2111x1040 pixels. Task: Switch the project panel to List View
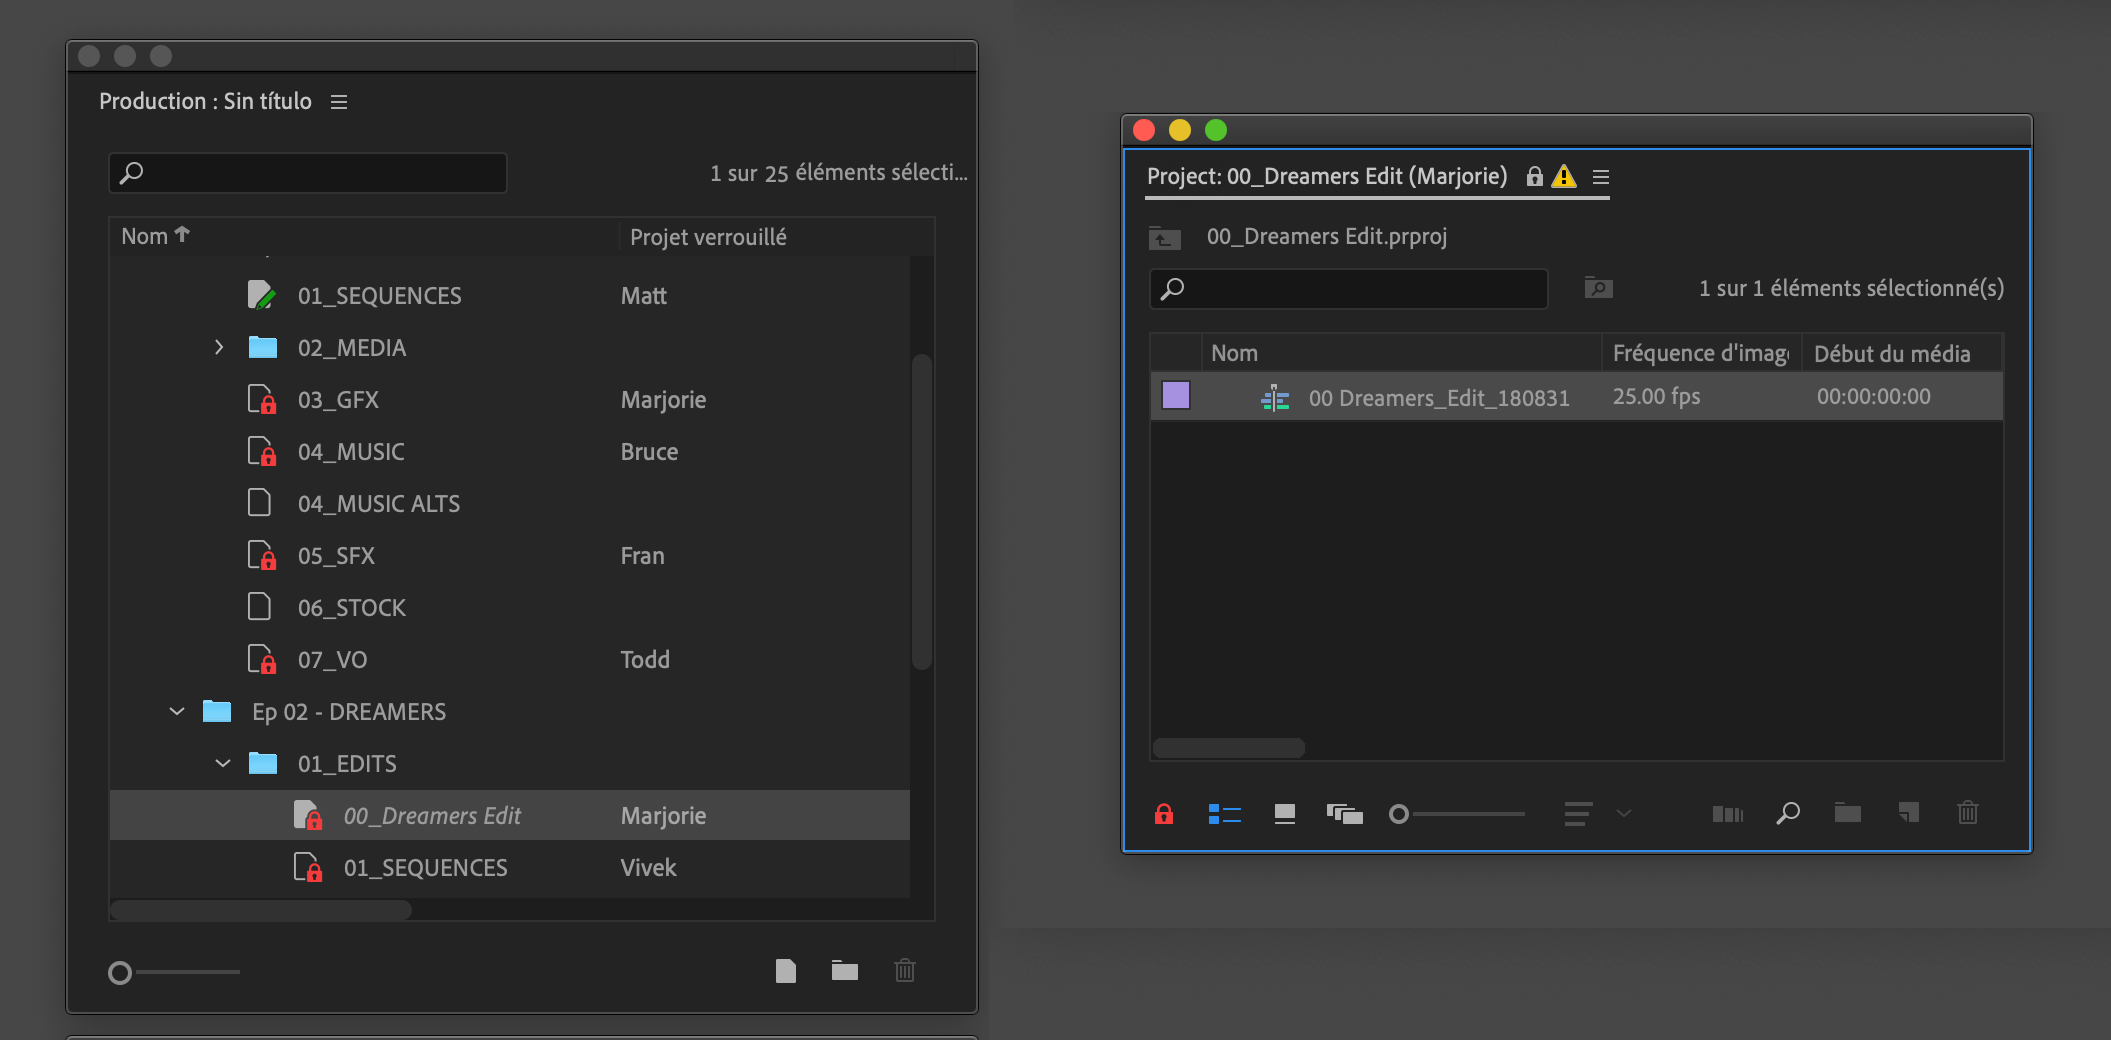coord(1224,813)
